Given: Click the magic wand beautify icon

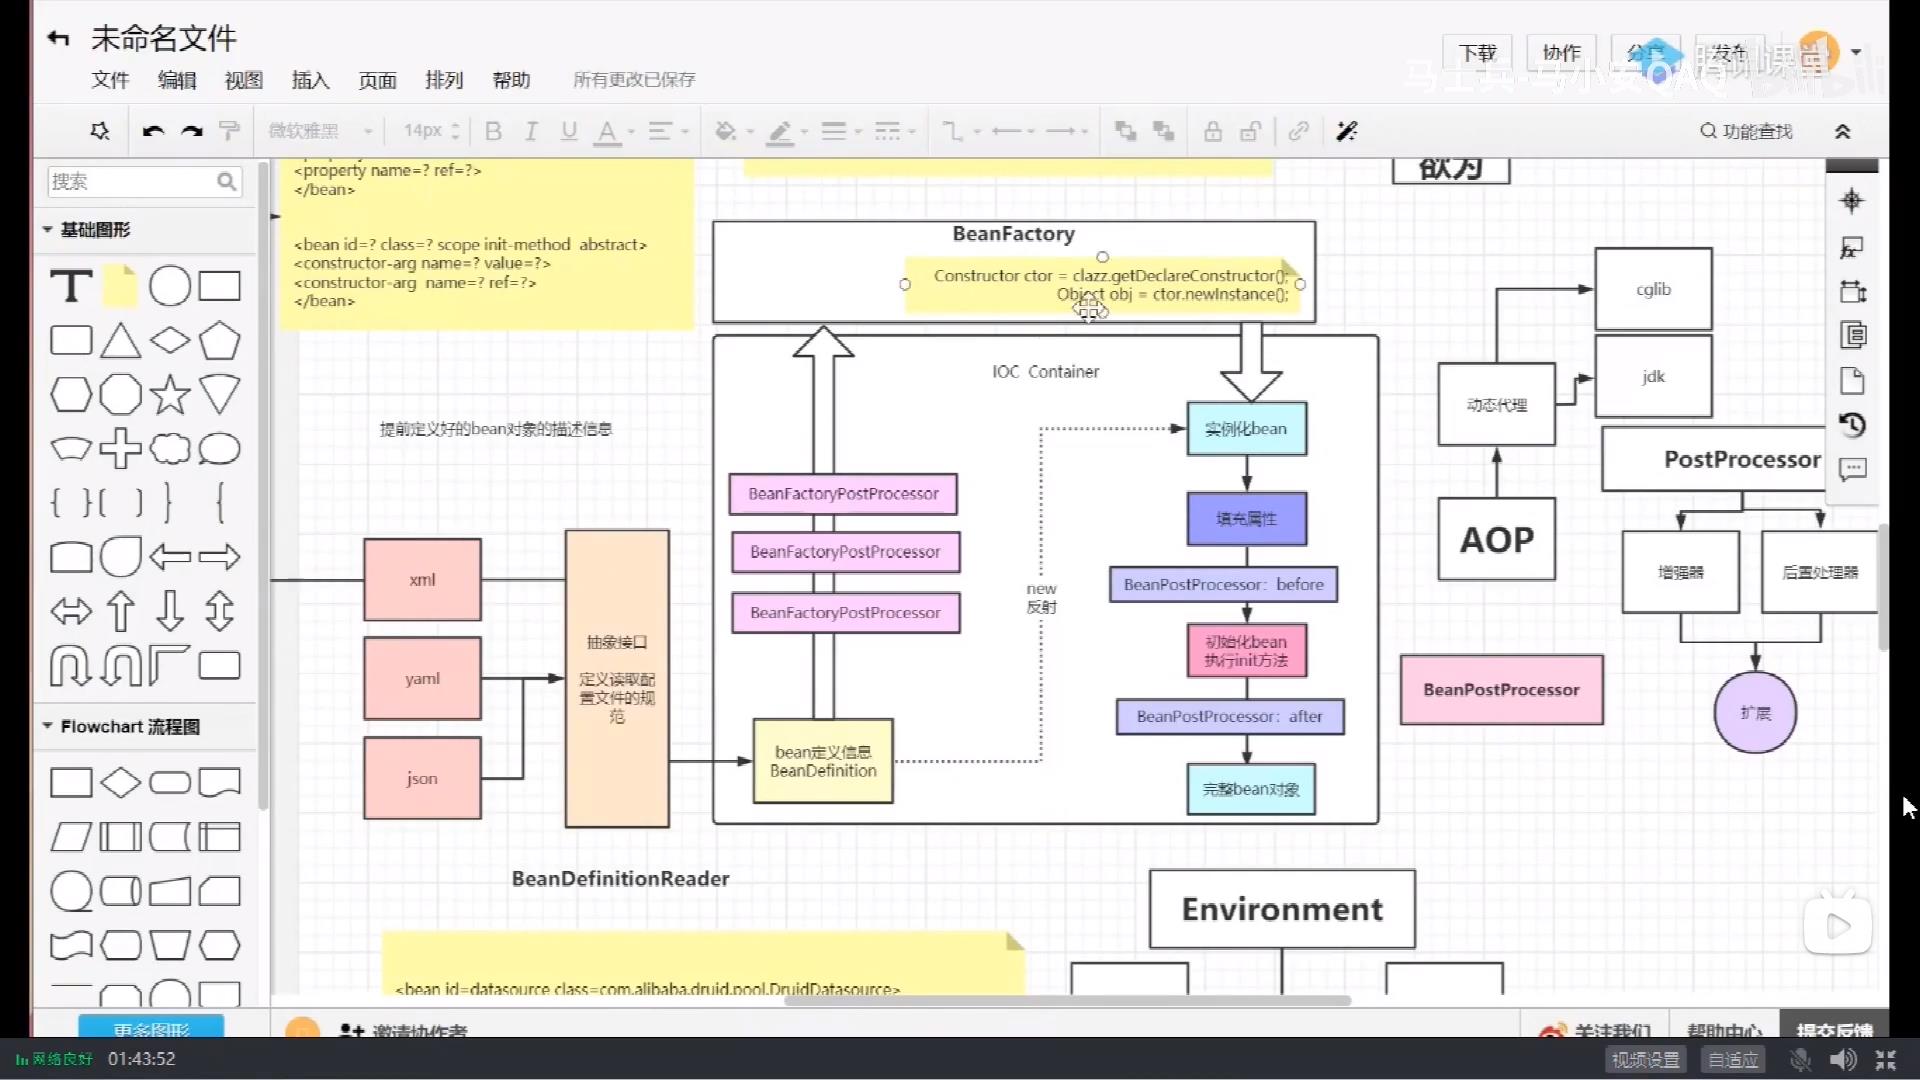Looking at the screenshot, I should click(x=1347, y=131).
